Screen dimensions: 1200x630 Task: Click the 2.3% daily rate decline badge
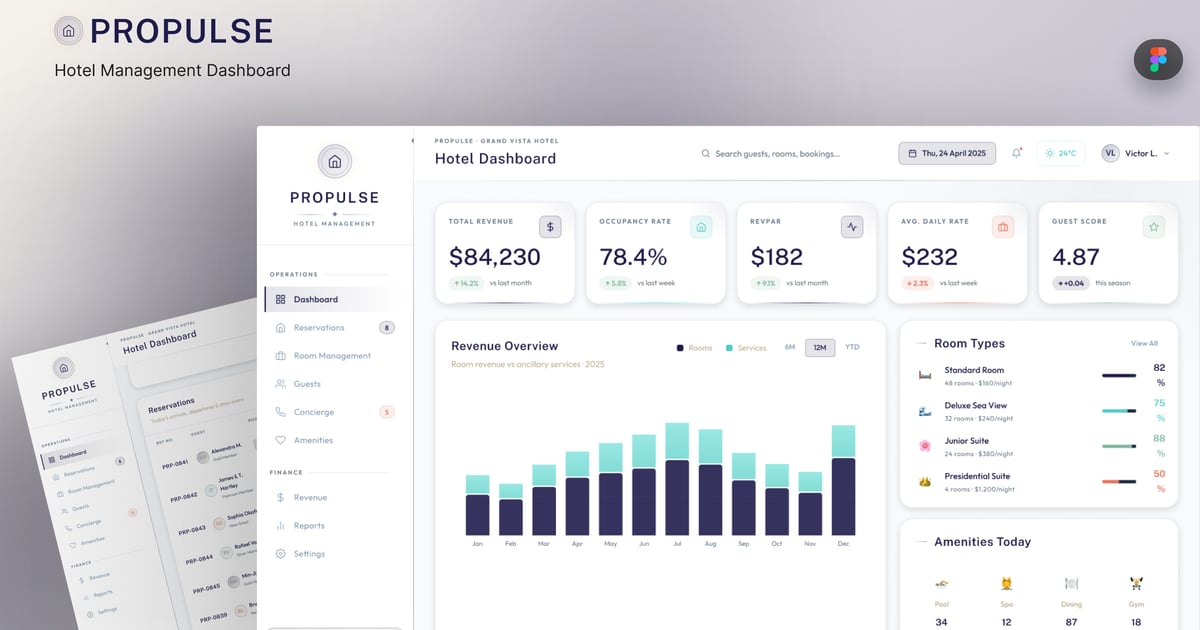[x=917, y=283]
